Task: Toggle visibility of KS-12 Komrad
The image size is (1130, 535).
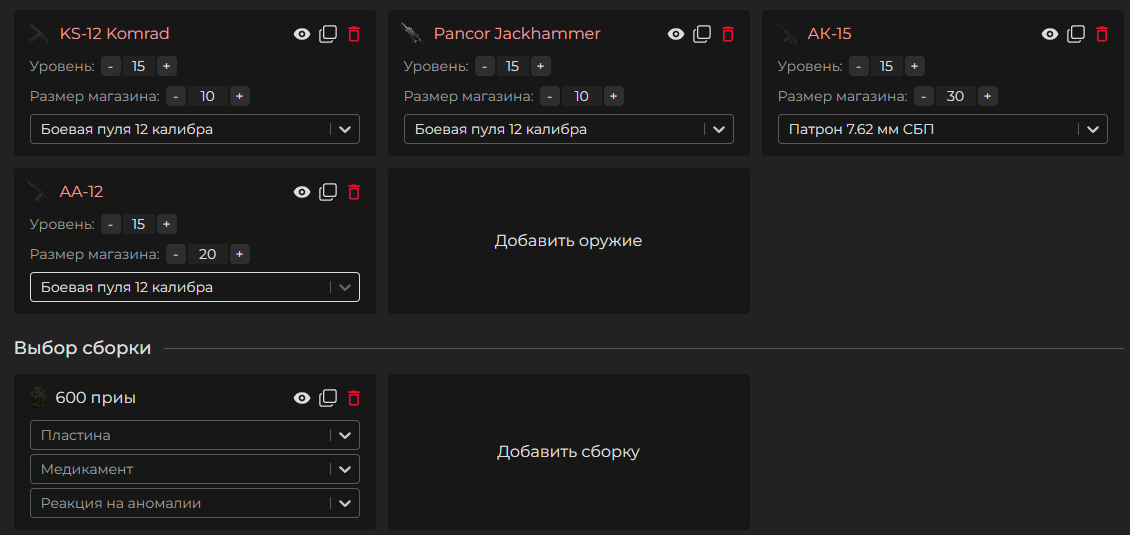Action: click(x=302, y=34)
